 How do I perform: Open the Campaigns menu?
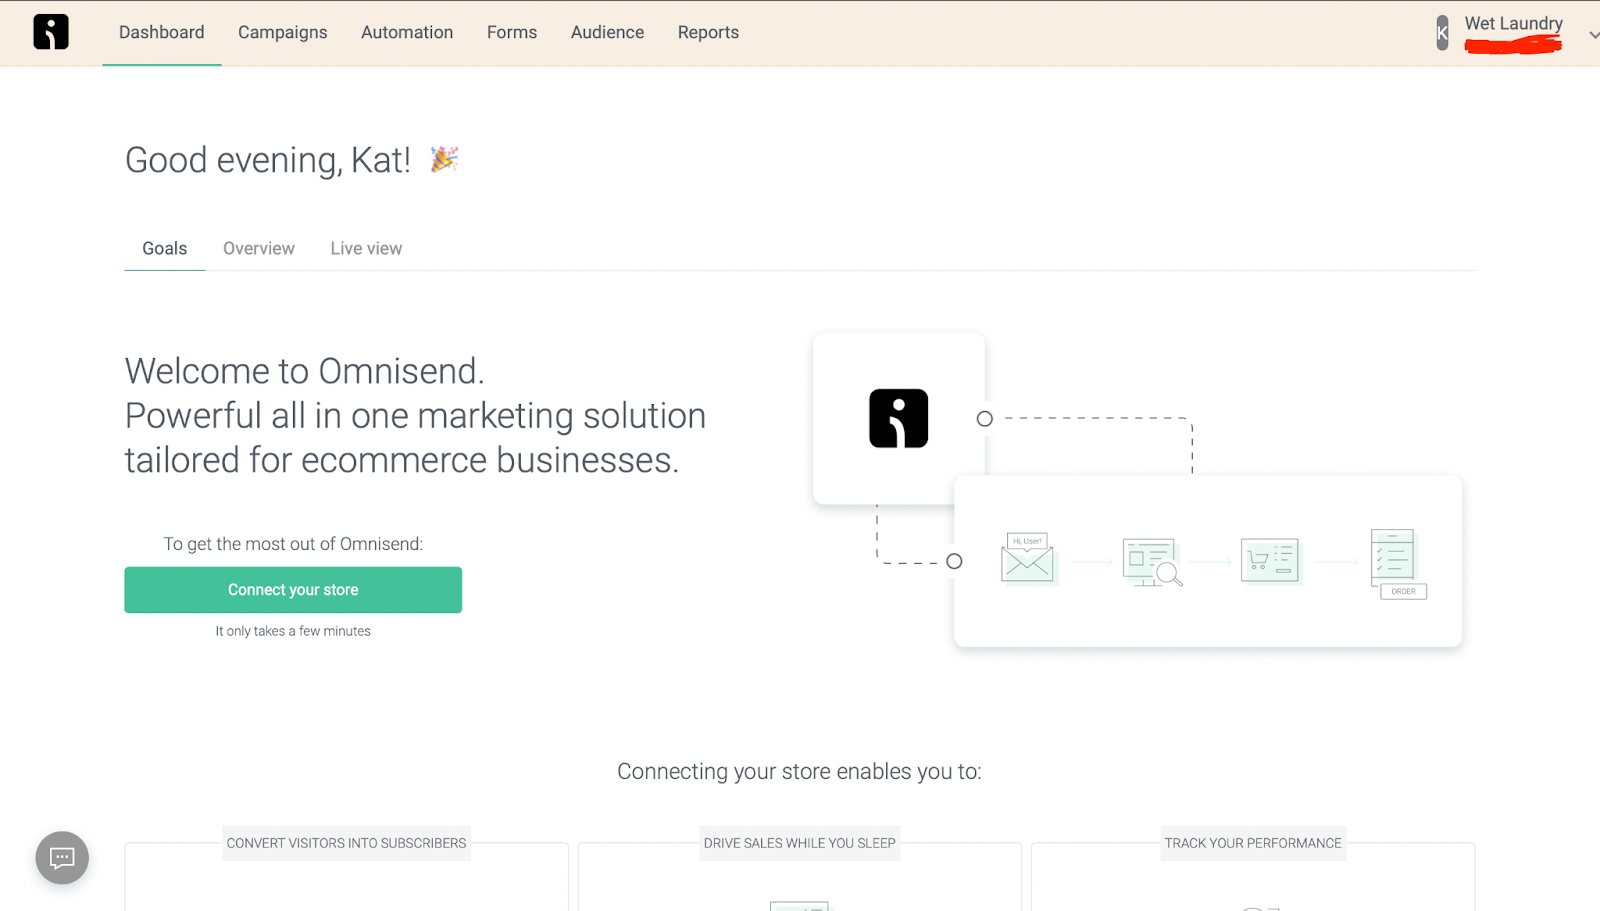[x=282, y=32]
